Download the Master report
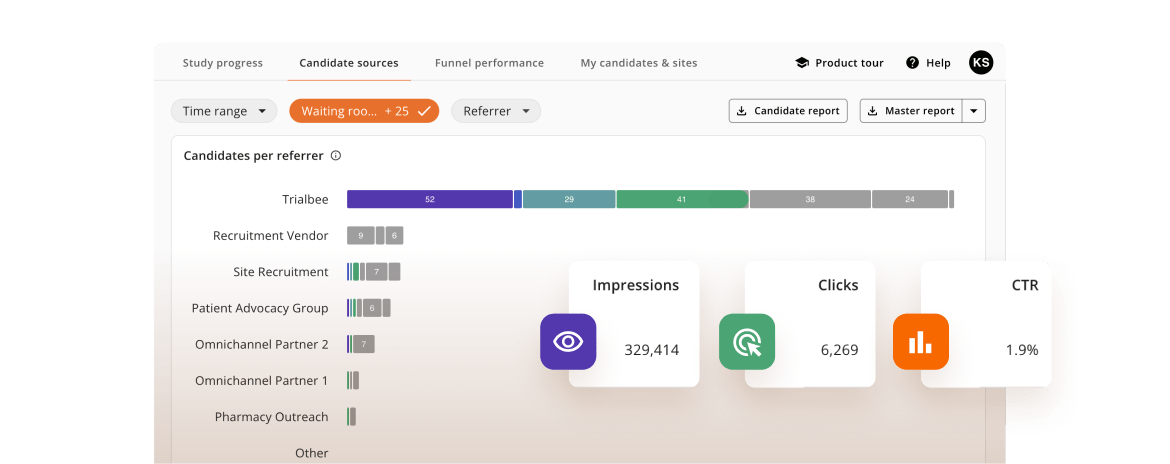The width and height of the screenshot is (1170, 464). (x=911, y=111)
